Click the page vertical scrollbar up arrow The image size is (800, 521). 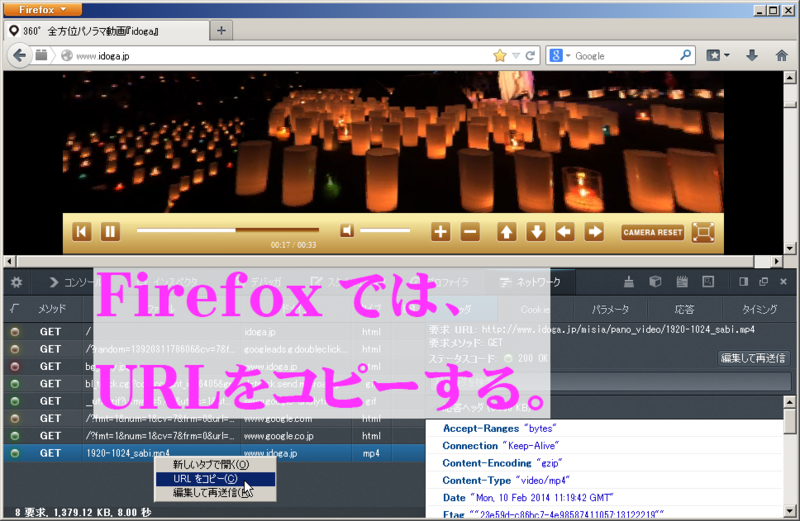click(790, 78)
